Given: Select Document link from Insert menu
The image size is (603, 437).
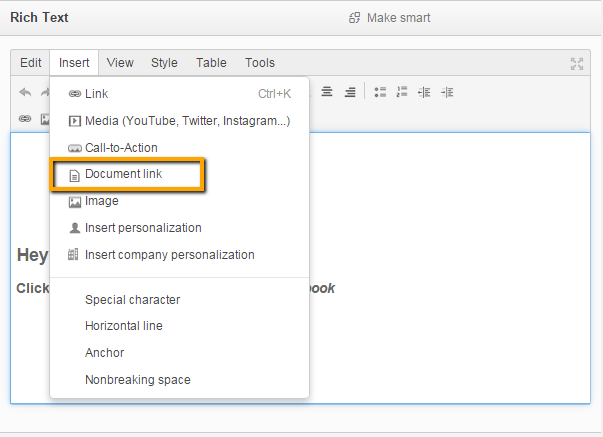Looking at the screenshot, I should (x=123, y=174).
